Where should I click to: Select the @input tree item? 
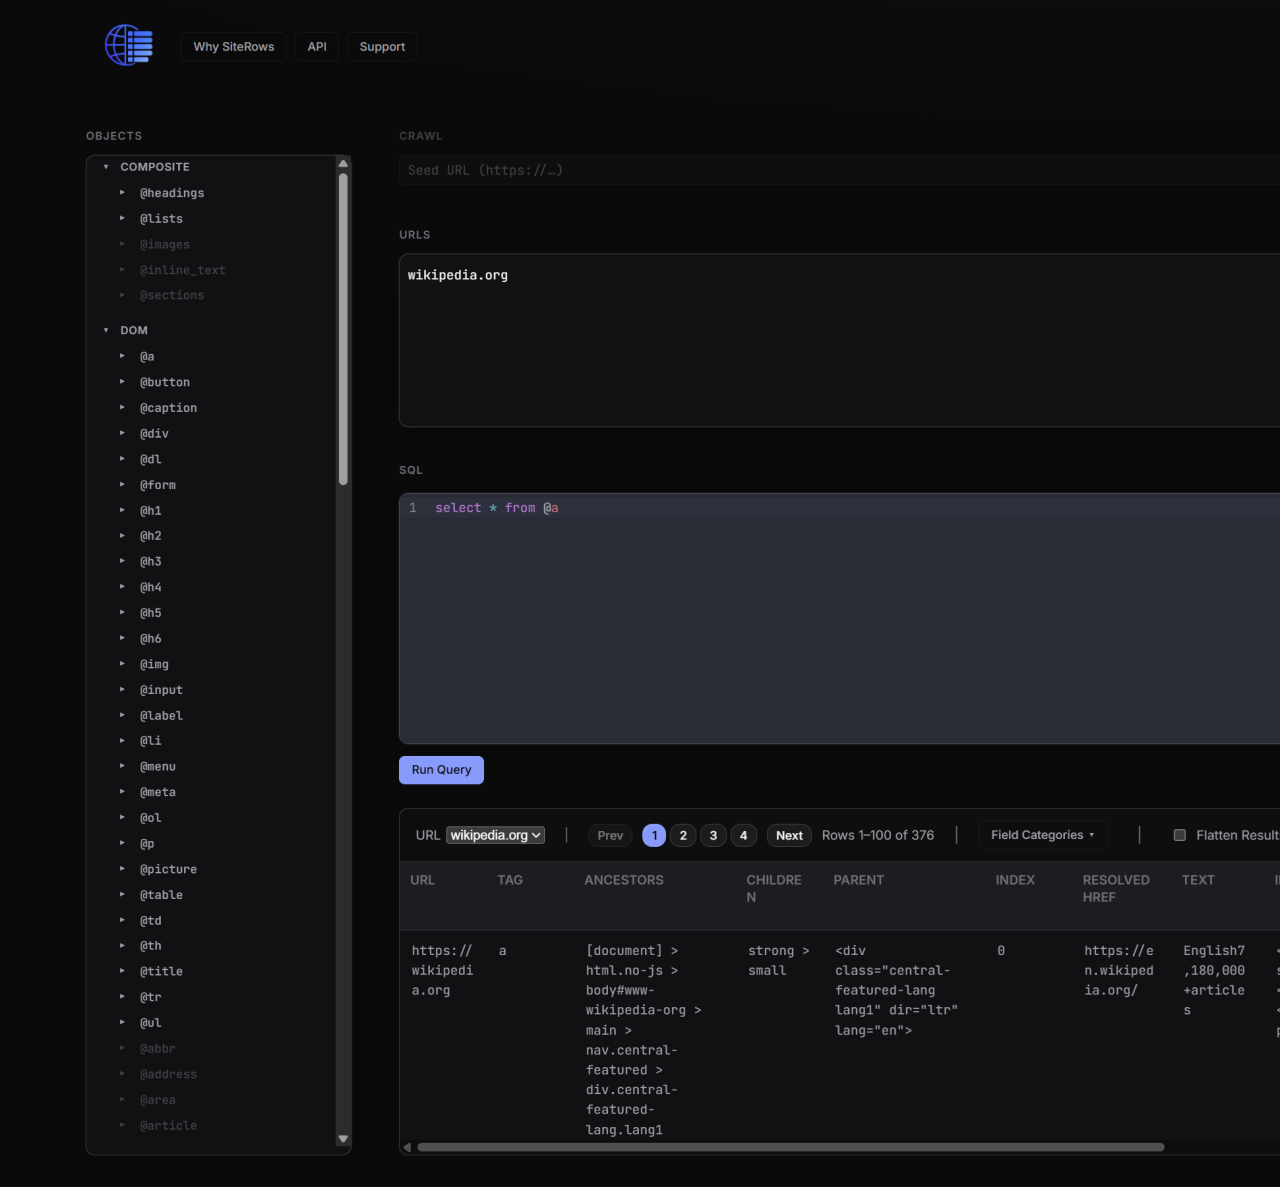click(161, 690)
